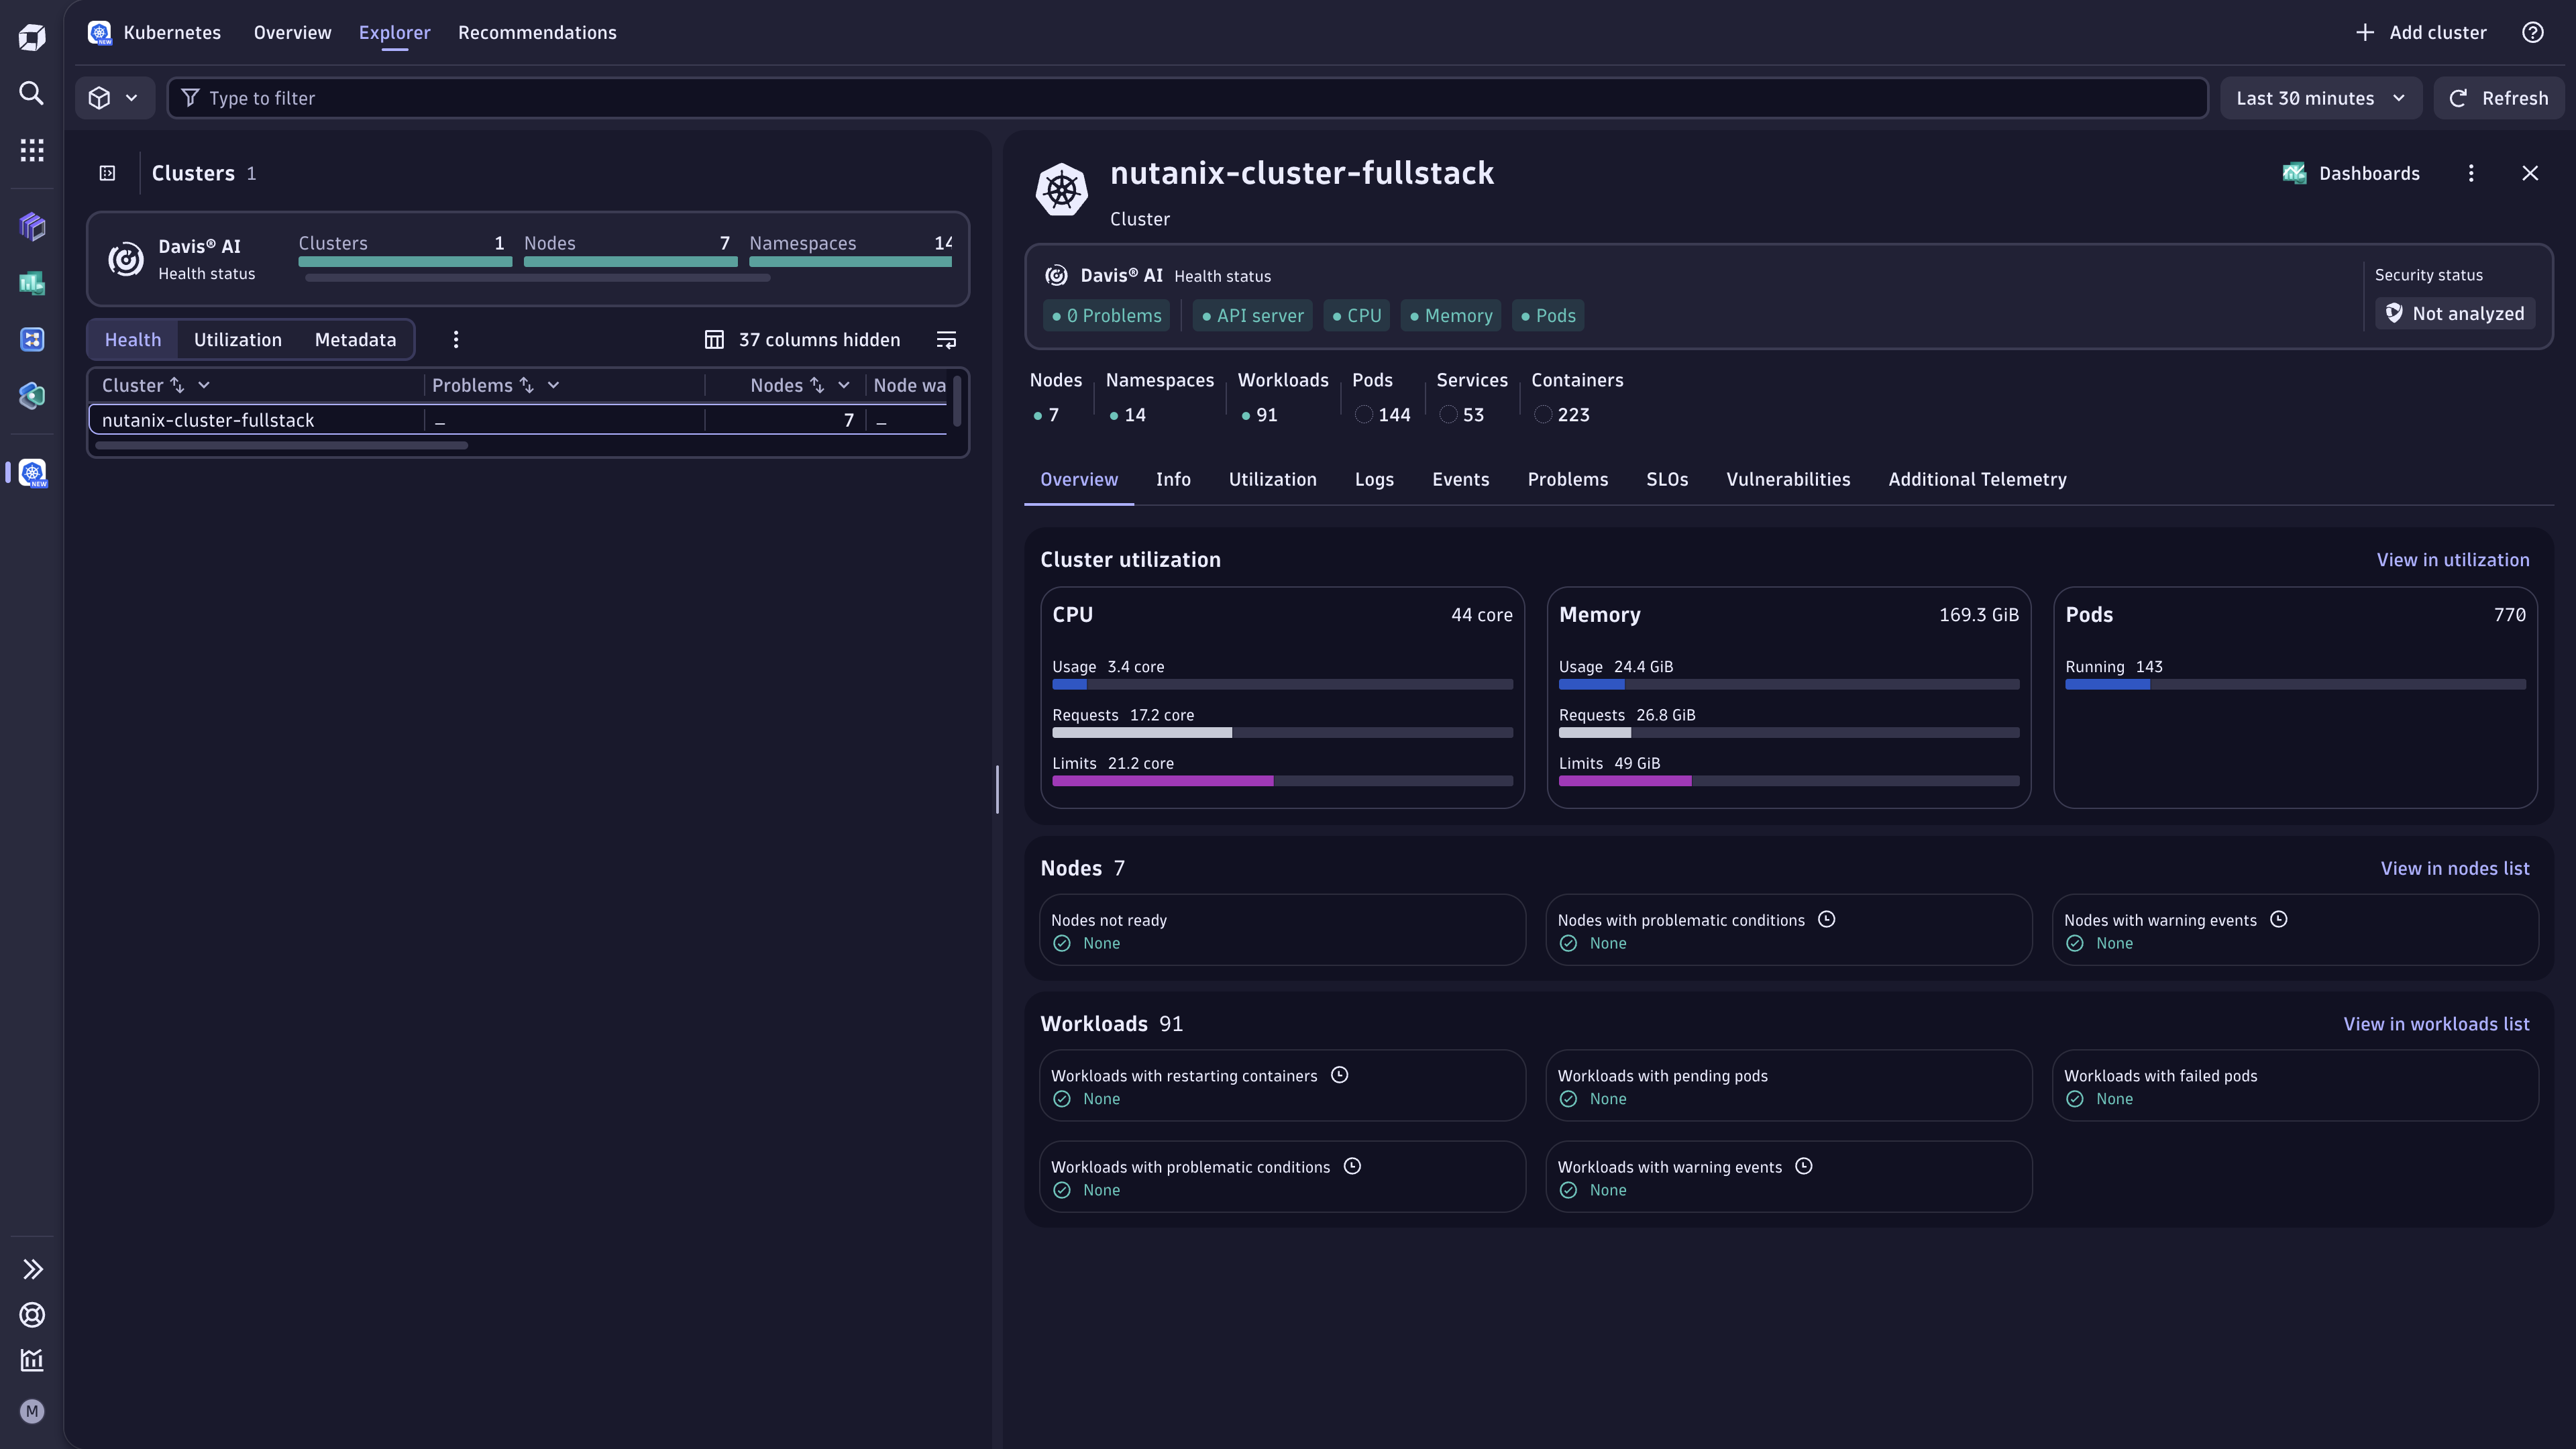
Task: Switch to the Overview top navigation tab
Action: click(292, 33)
